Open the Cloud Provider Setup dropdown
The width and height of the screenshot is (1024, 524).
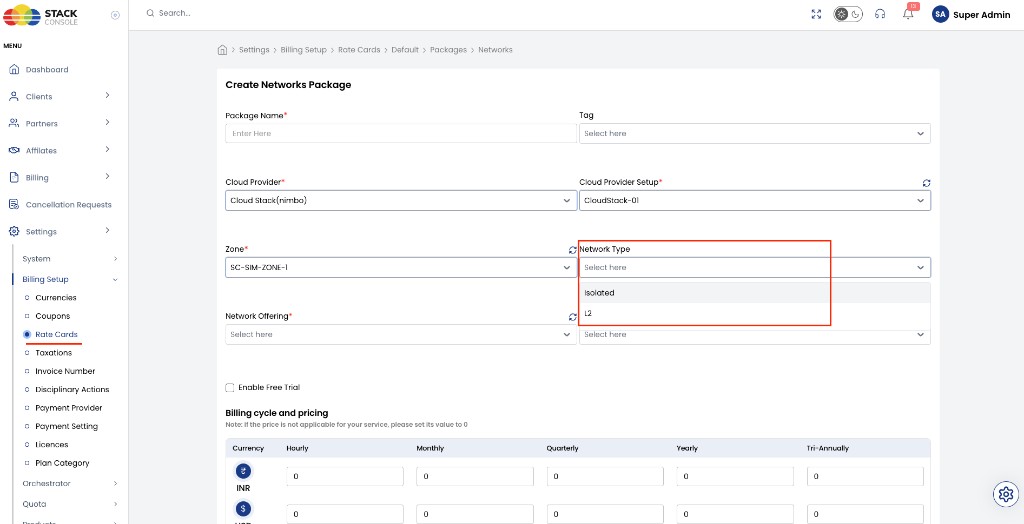coord(755,201)
